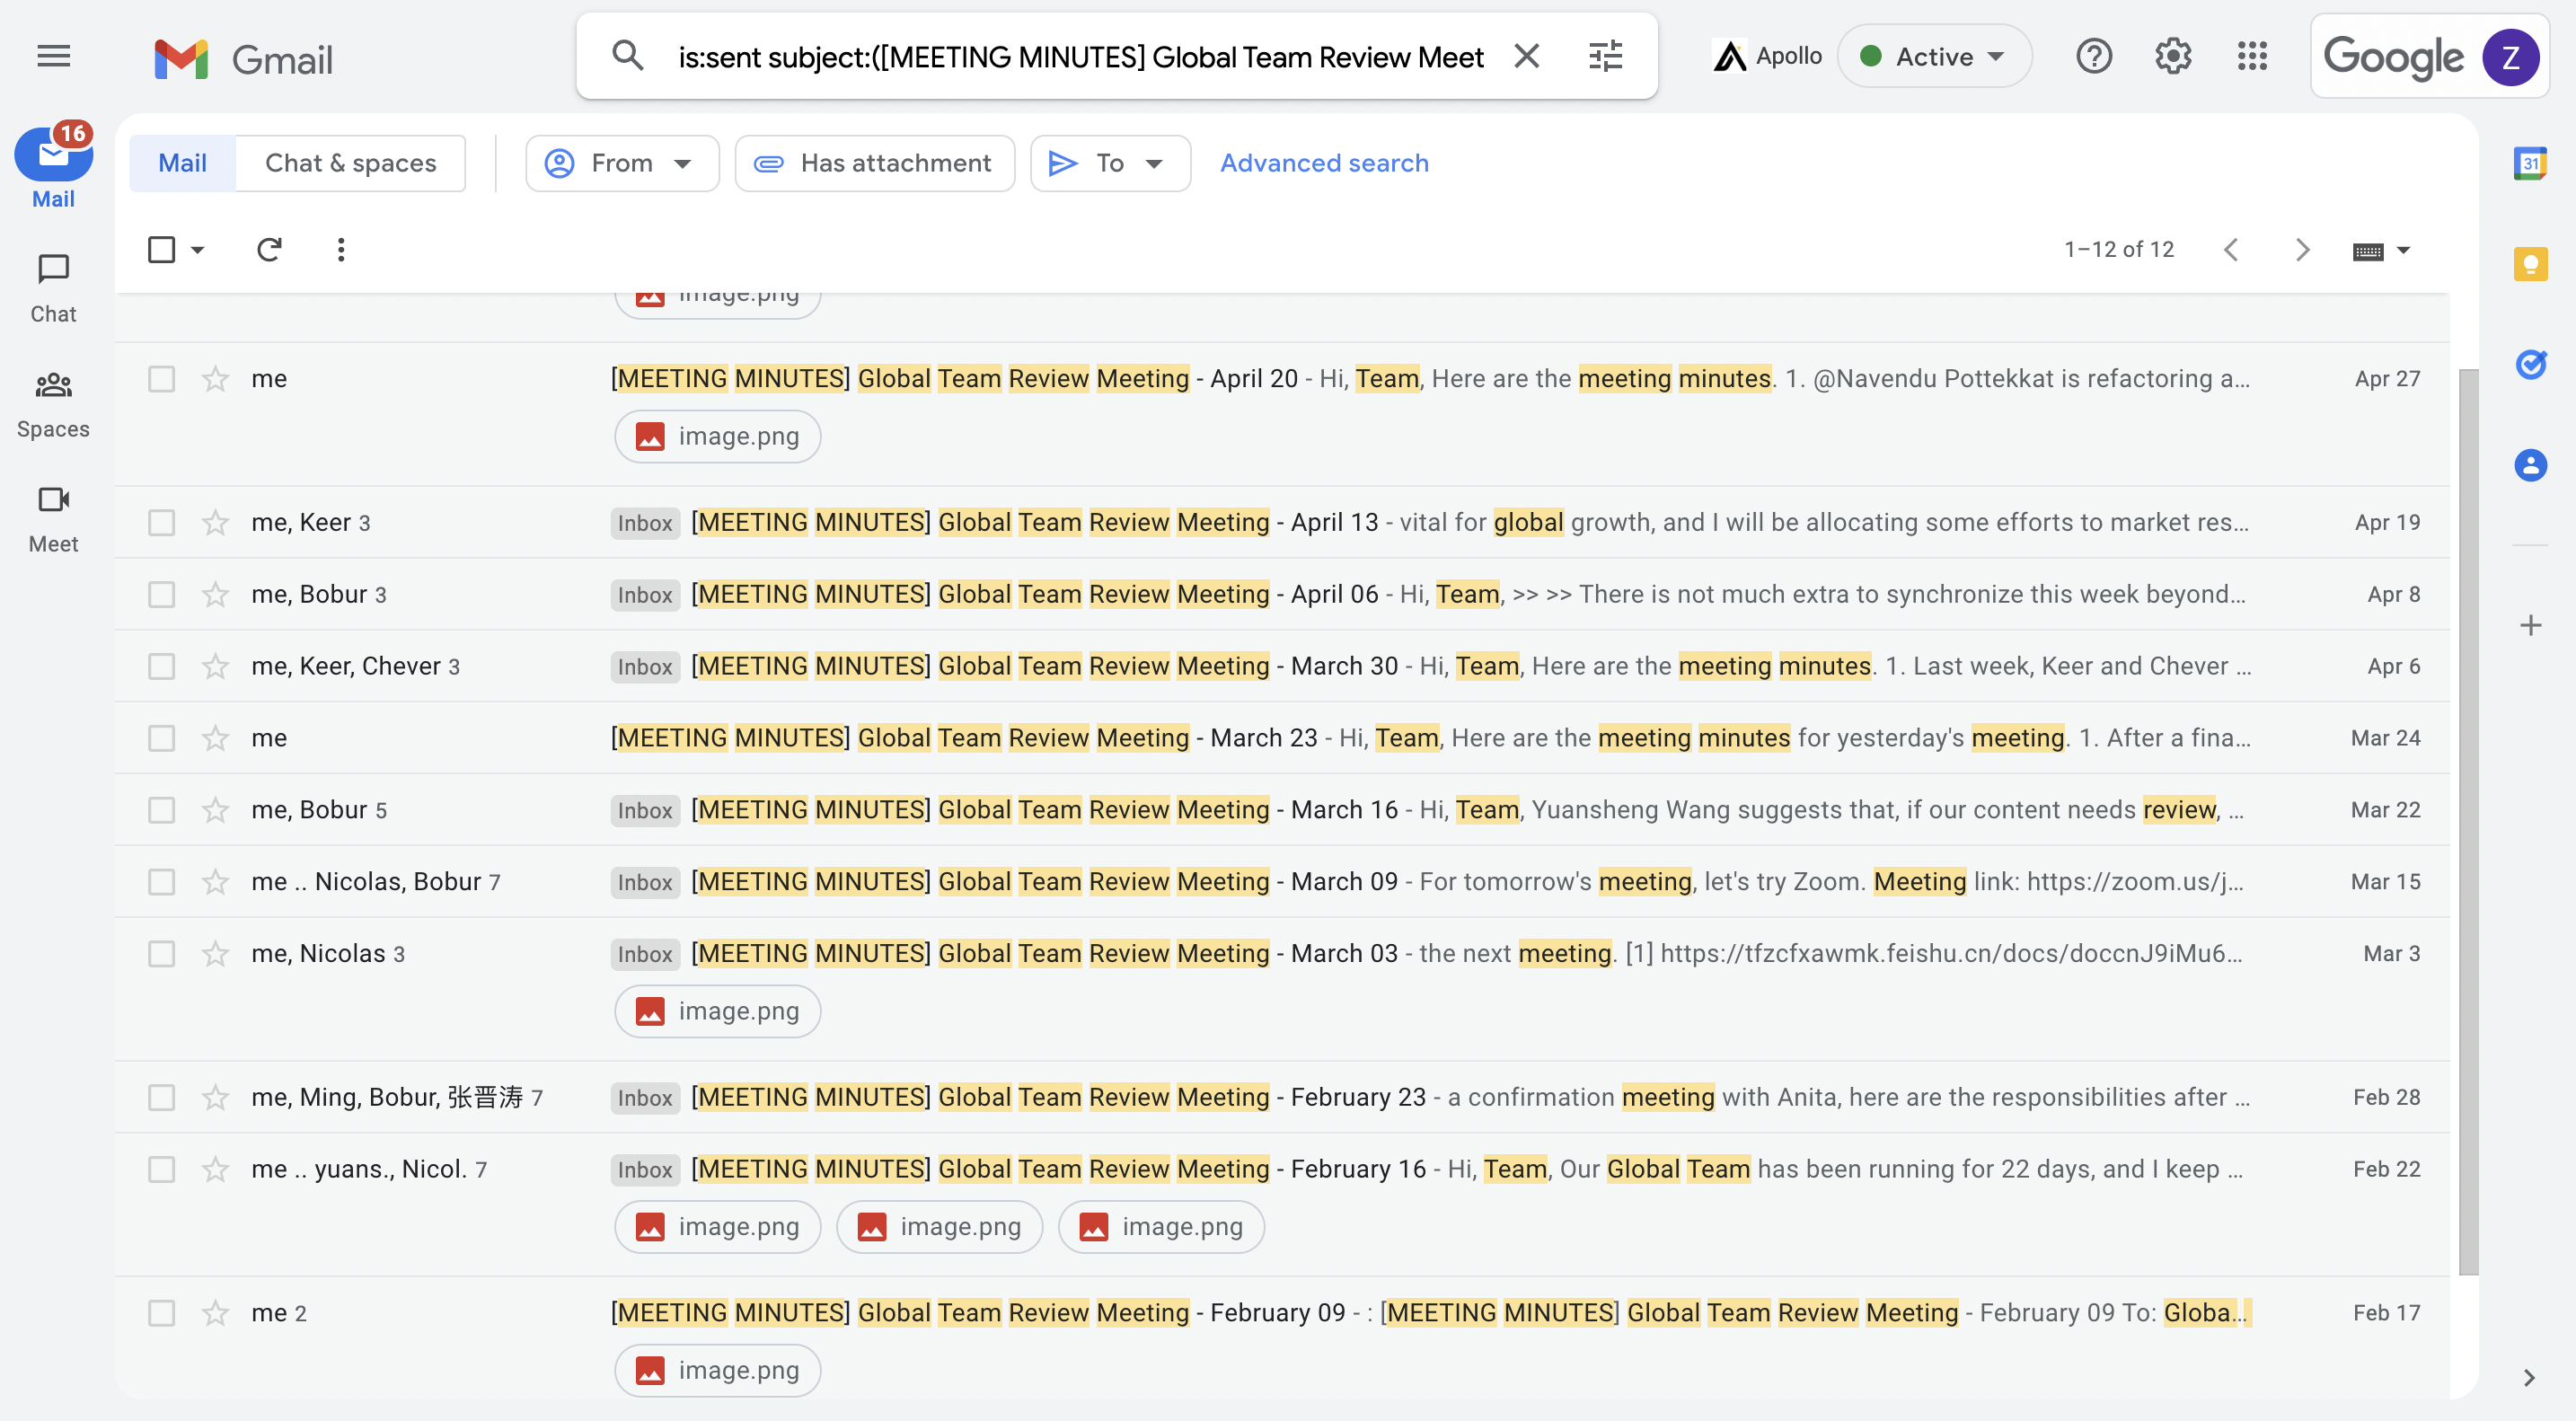
Task: Open the Spaces section in the sidebar
Action: pos(53,405)
